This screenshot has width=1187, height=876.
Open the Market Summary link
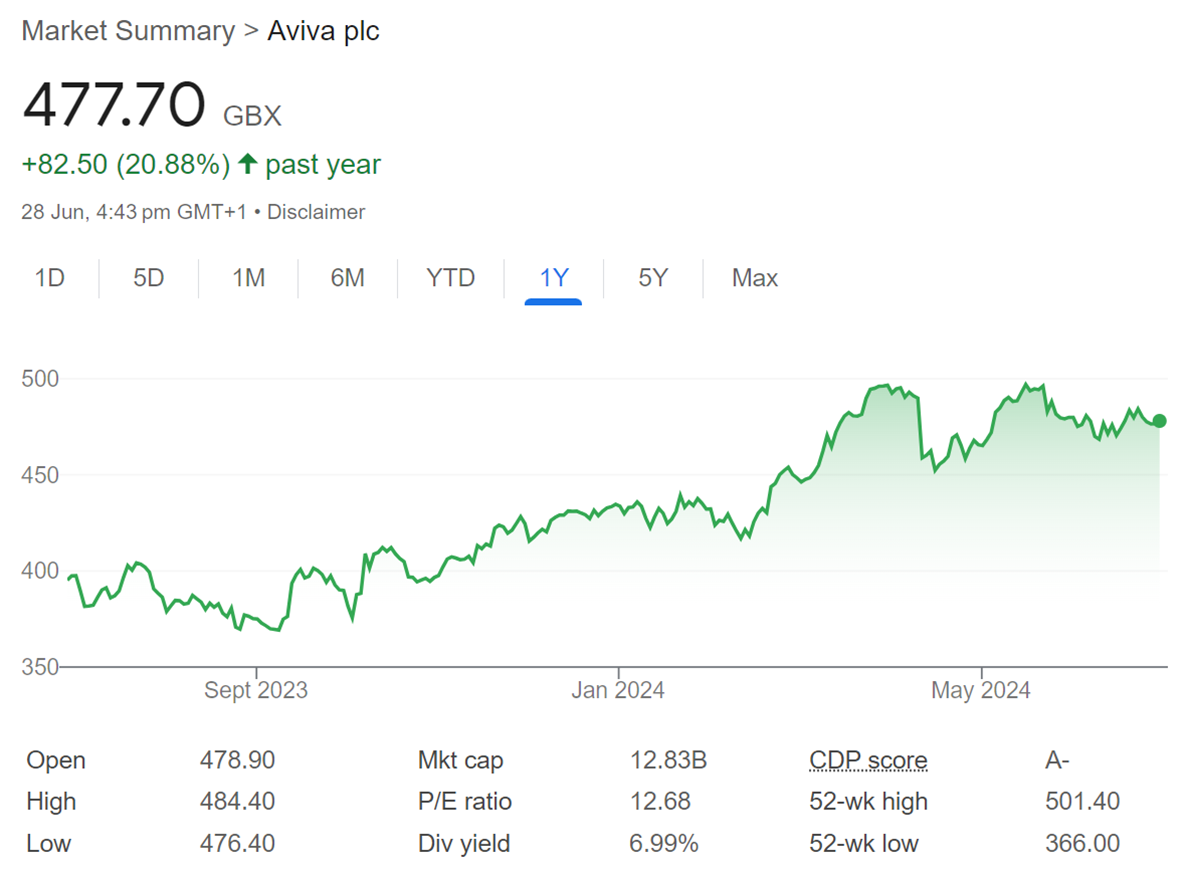point(129,31)
